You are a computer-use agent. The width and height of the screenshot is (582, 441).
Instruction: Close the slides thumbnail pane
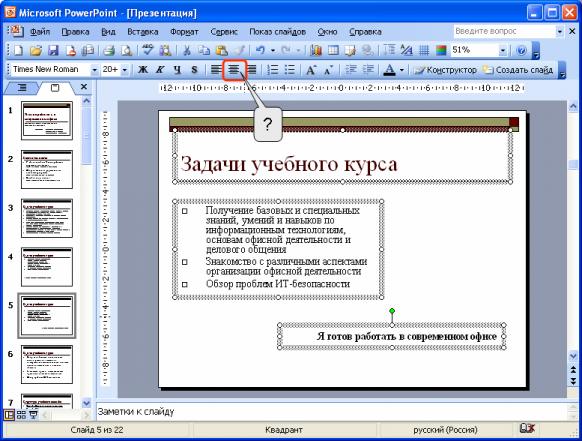[x=84, y=87]
